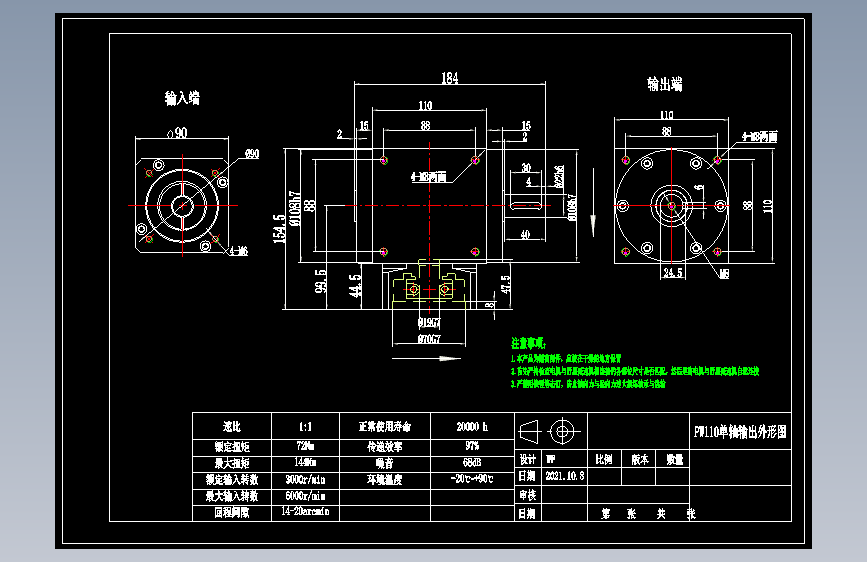Click the 14-20arcmin value

click(x=305, y=512)
